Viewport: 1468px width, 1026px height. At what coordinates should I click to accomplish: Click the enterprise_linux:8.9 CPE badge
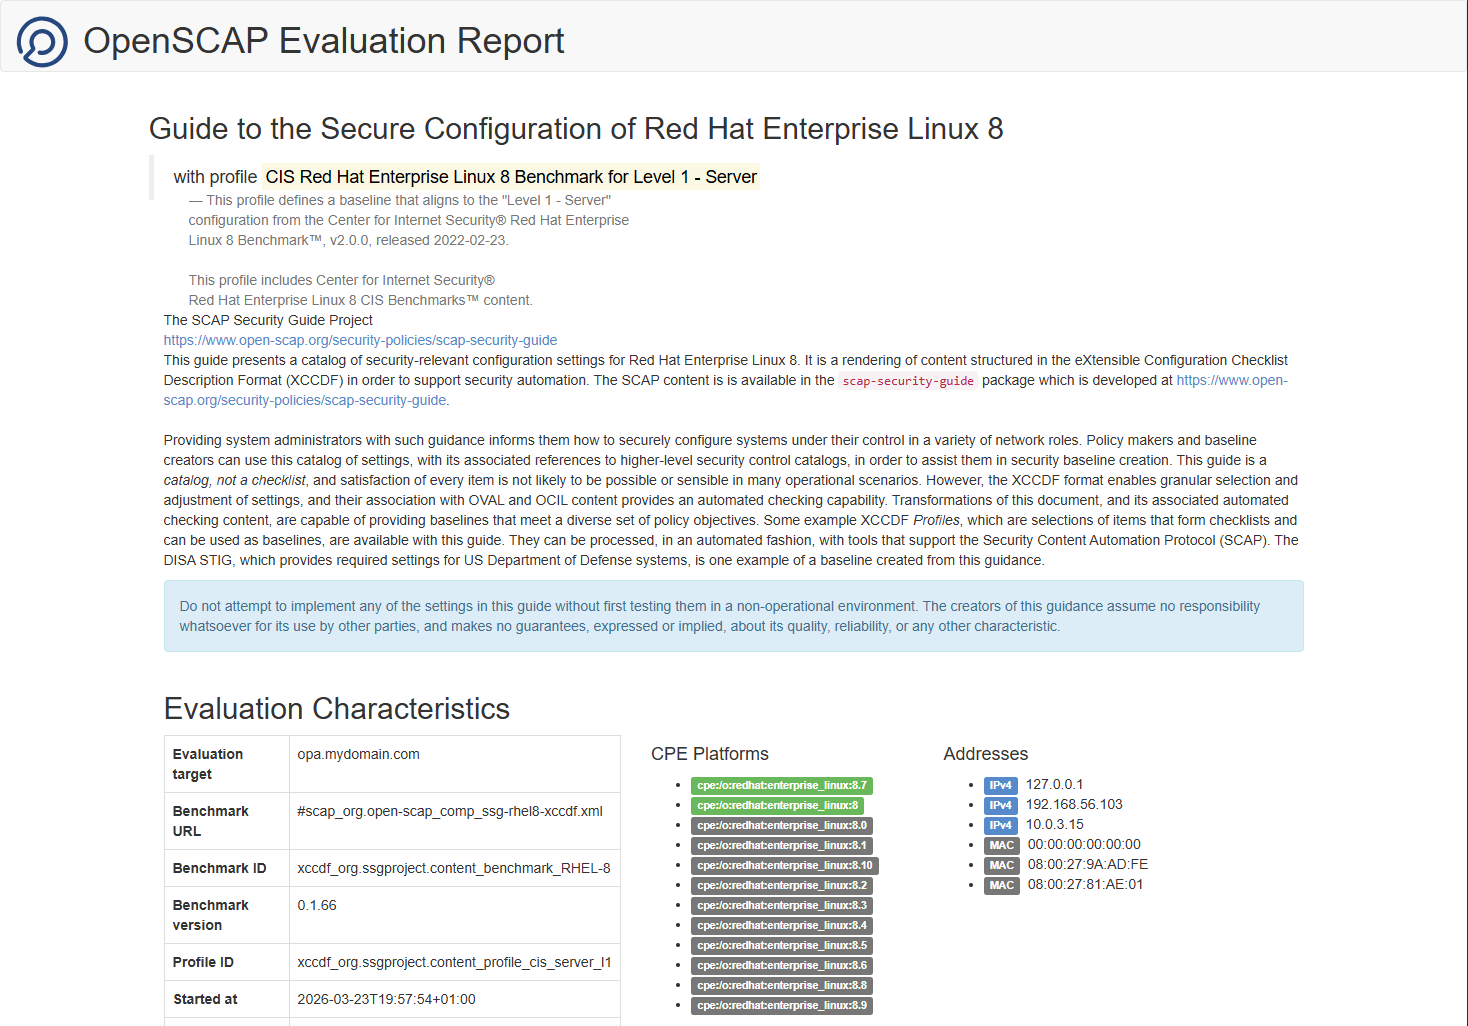pyautogui.click(x=782, y=1005)
